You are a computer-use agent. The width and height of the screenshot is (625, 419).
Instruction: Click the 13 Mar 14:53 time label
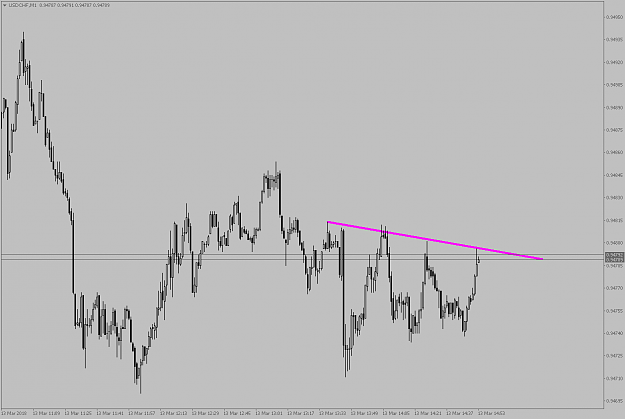[x=492, y=413]
